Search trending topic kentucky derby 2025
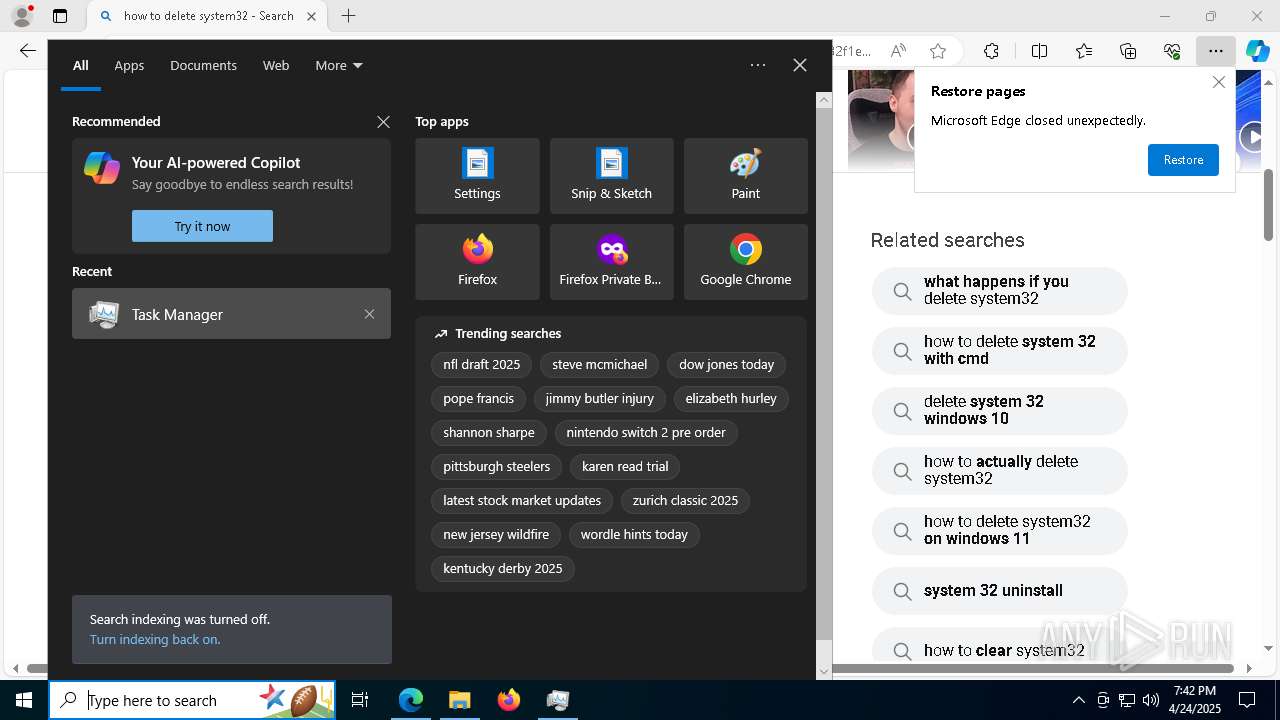Viewport: 1280px width, 720px height. [x=503, y=568]
